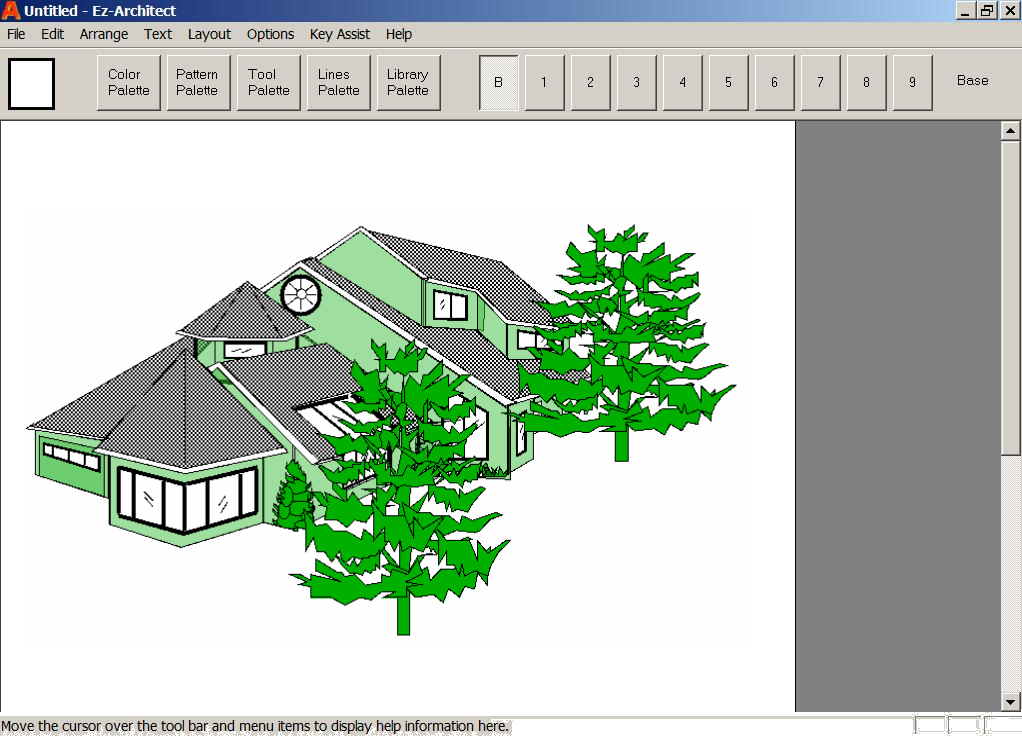This screenshot has height=737, width=1022.
Task: Activate layer 9 button
Action: (x=912, y=82)
